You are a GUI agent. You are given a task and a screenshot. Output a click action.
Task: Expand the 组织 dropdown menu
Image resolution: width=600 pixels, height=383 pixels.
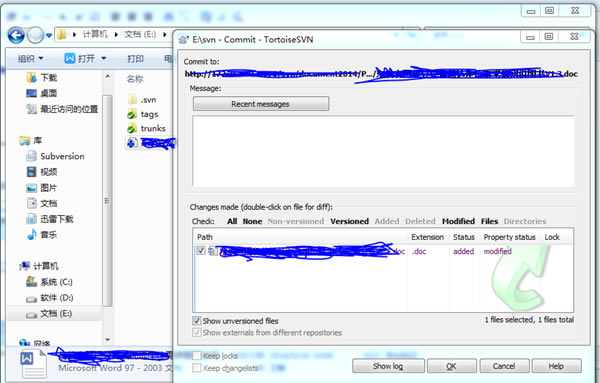pyautogui.click(x=31, y=59)
